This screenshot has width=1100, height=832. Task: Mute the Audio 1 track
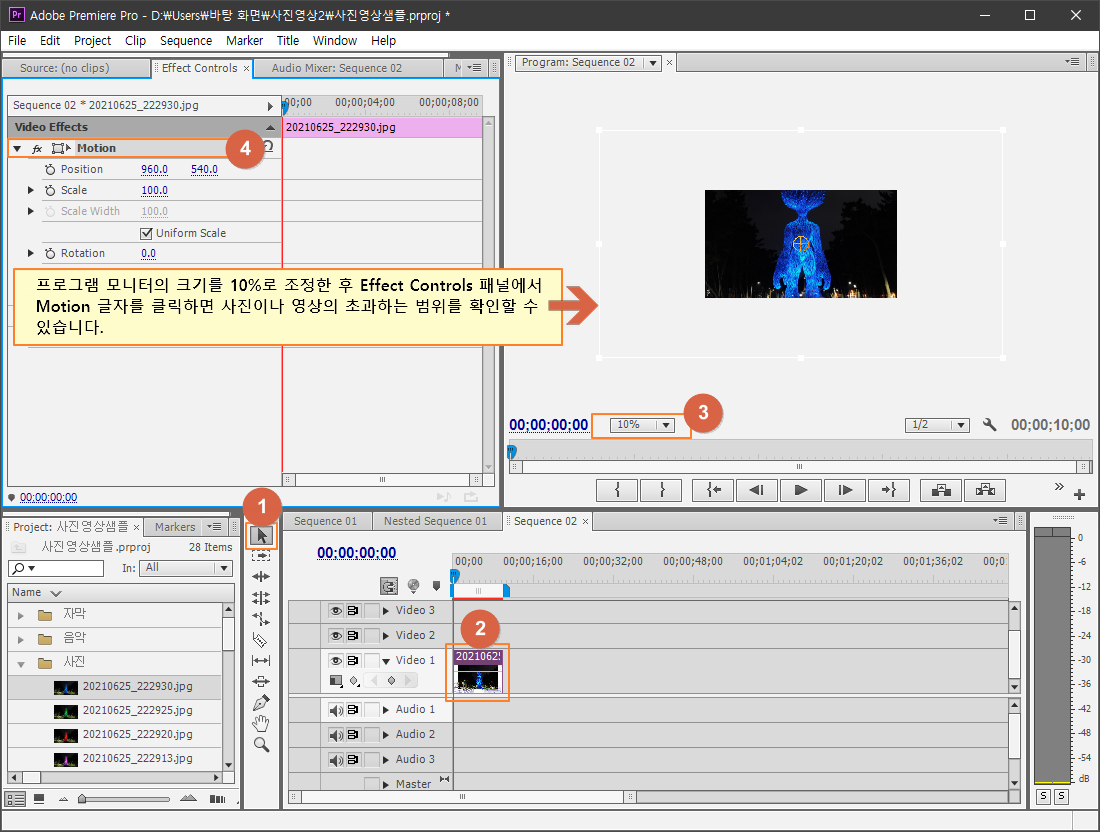336,710
